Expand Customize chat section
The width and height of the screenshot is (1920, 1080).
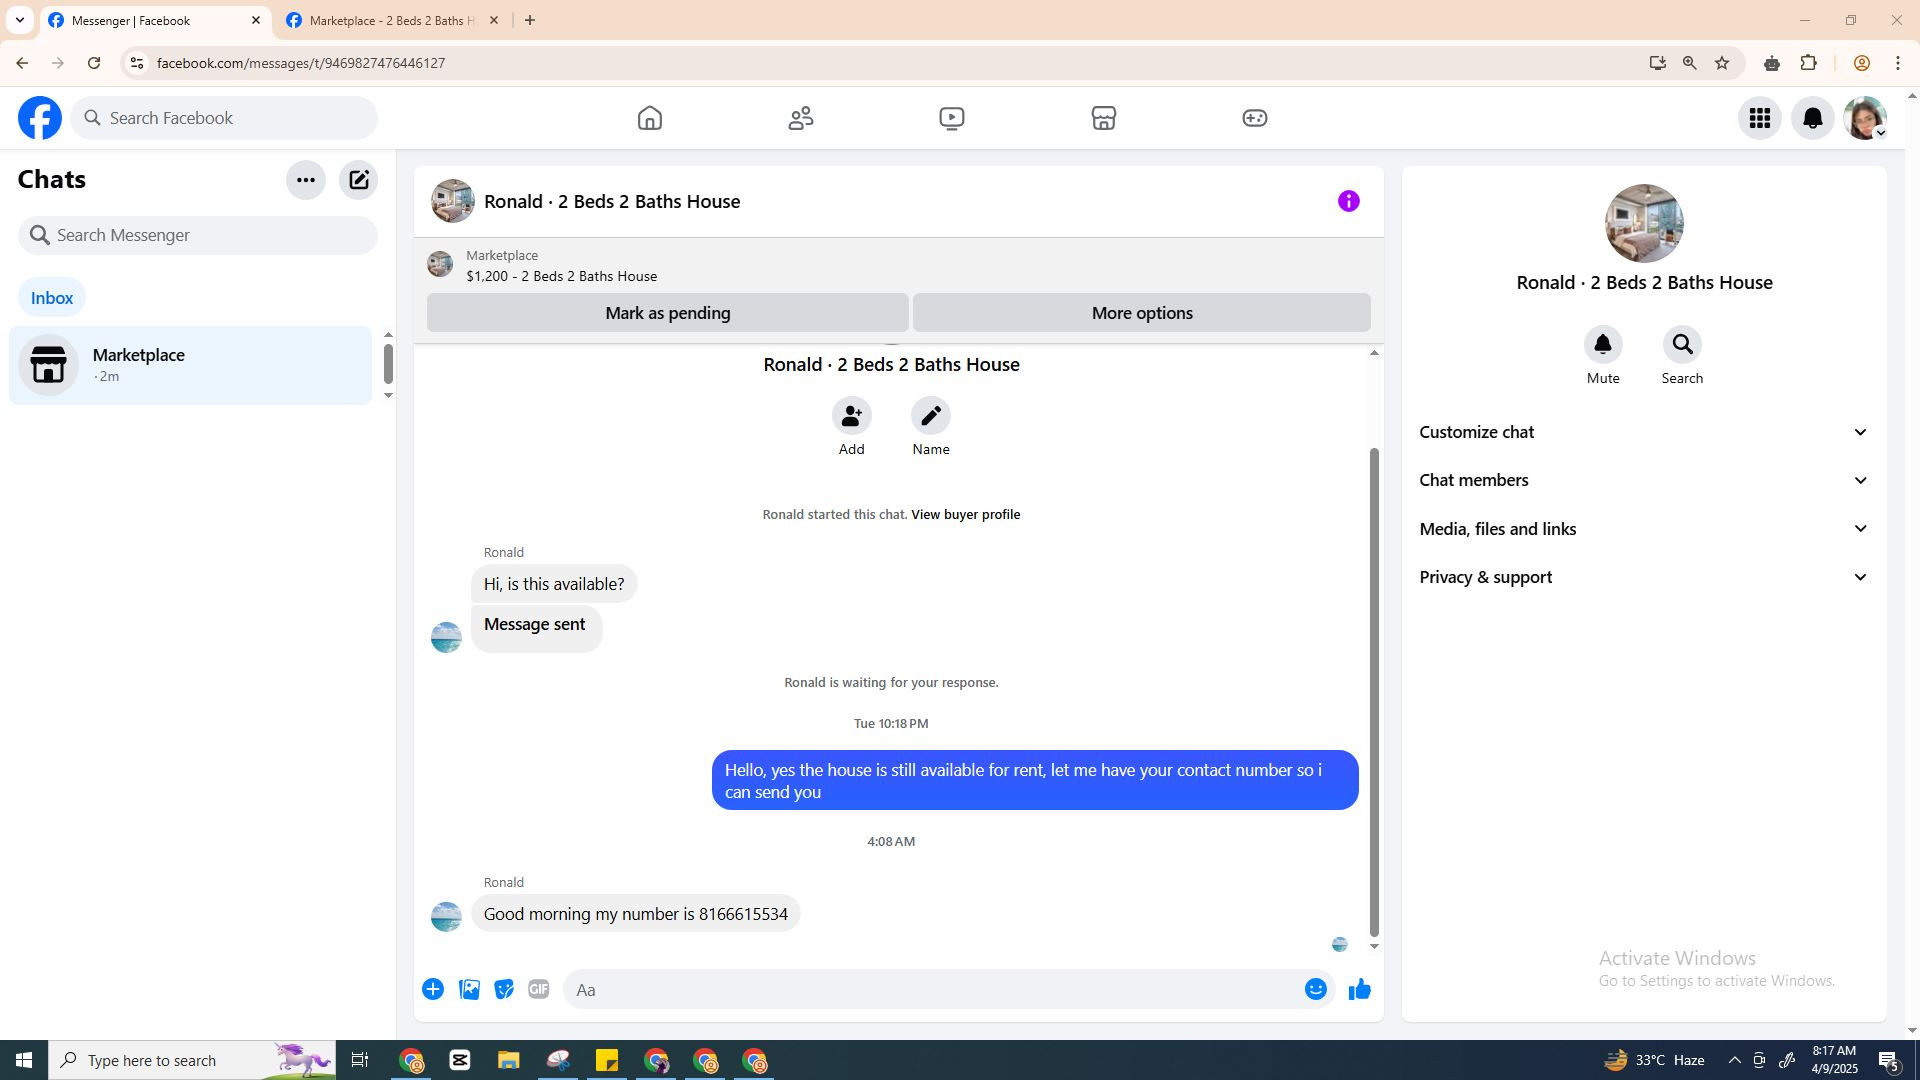(1644, 432)
